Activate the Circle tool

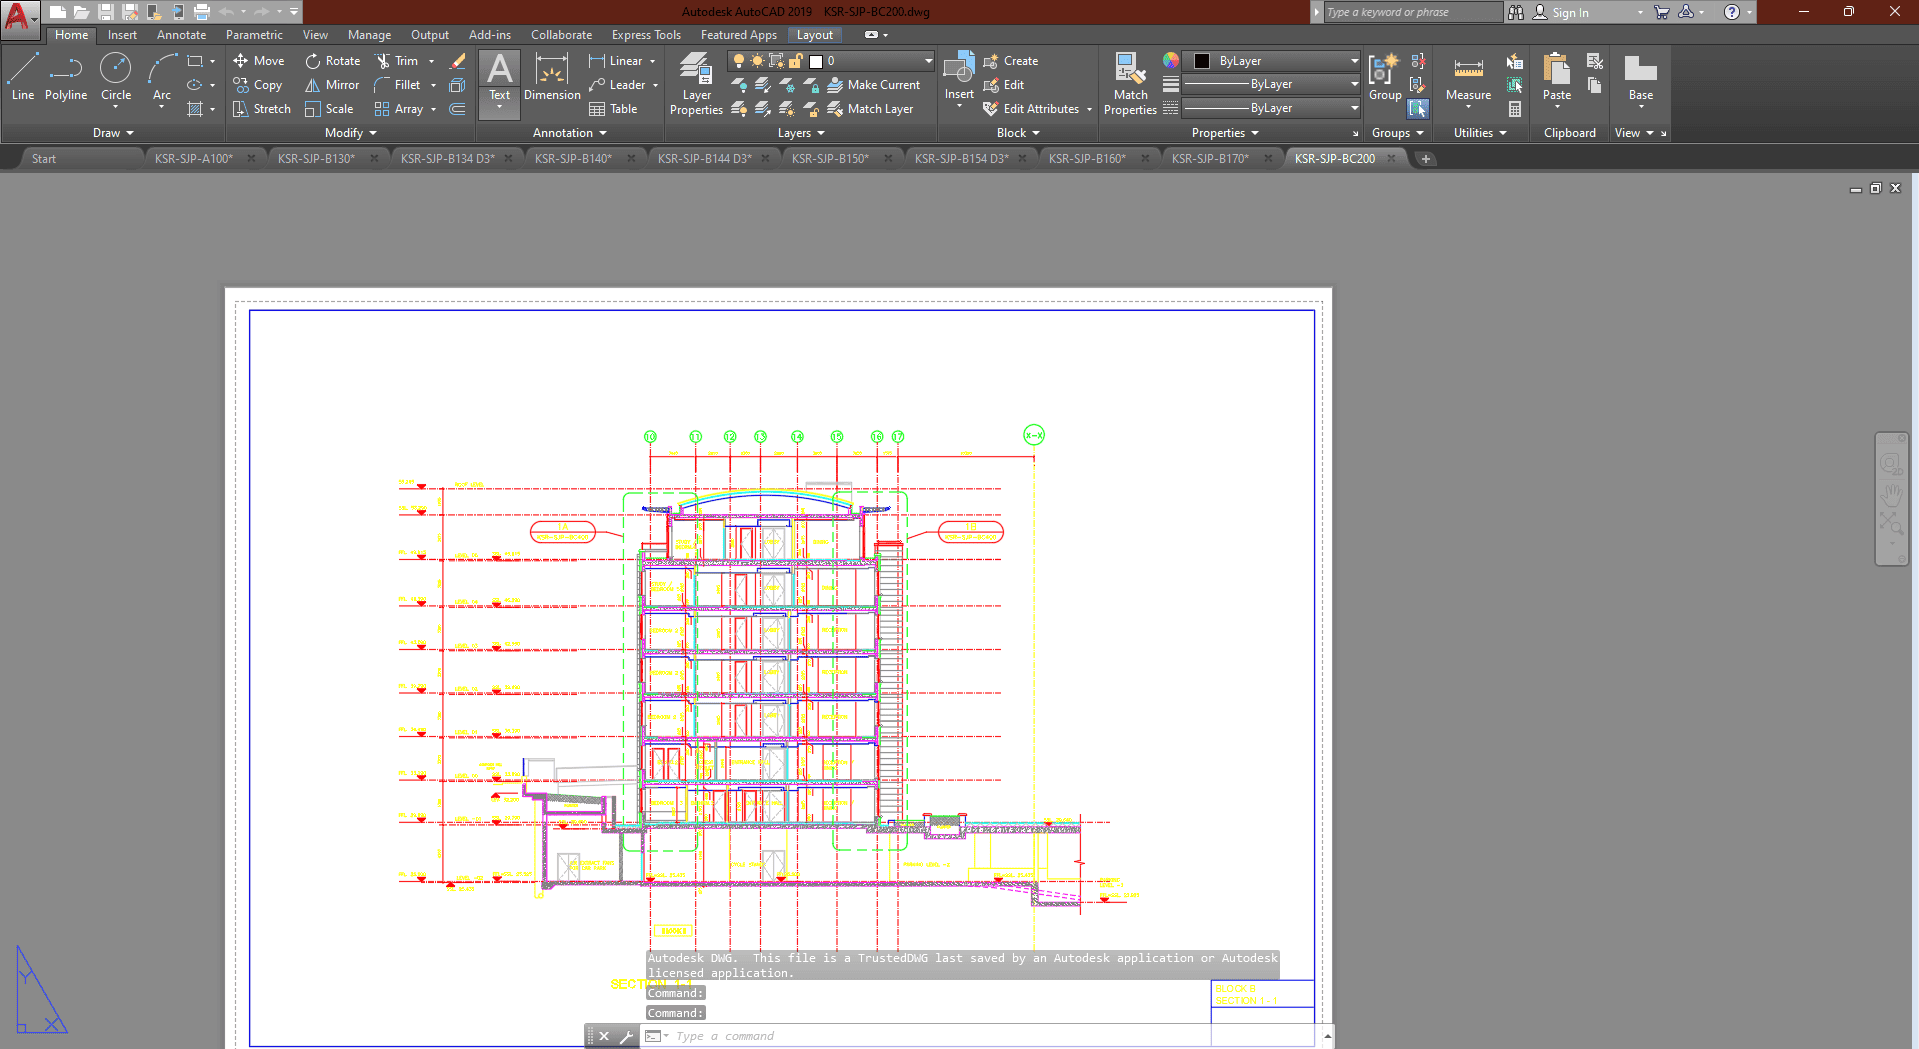[116, 77]
